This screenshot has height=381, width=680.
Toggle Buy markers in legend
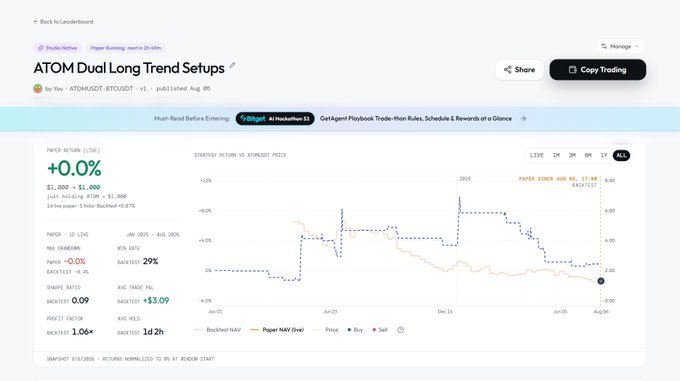pyautogui.click(x=355, y=330)
